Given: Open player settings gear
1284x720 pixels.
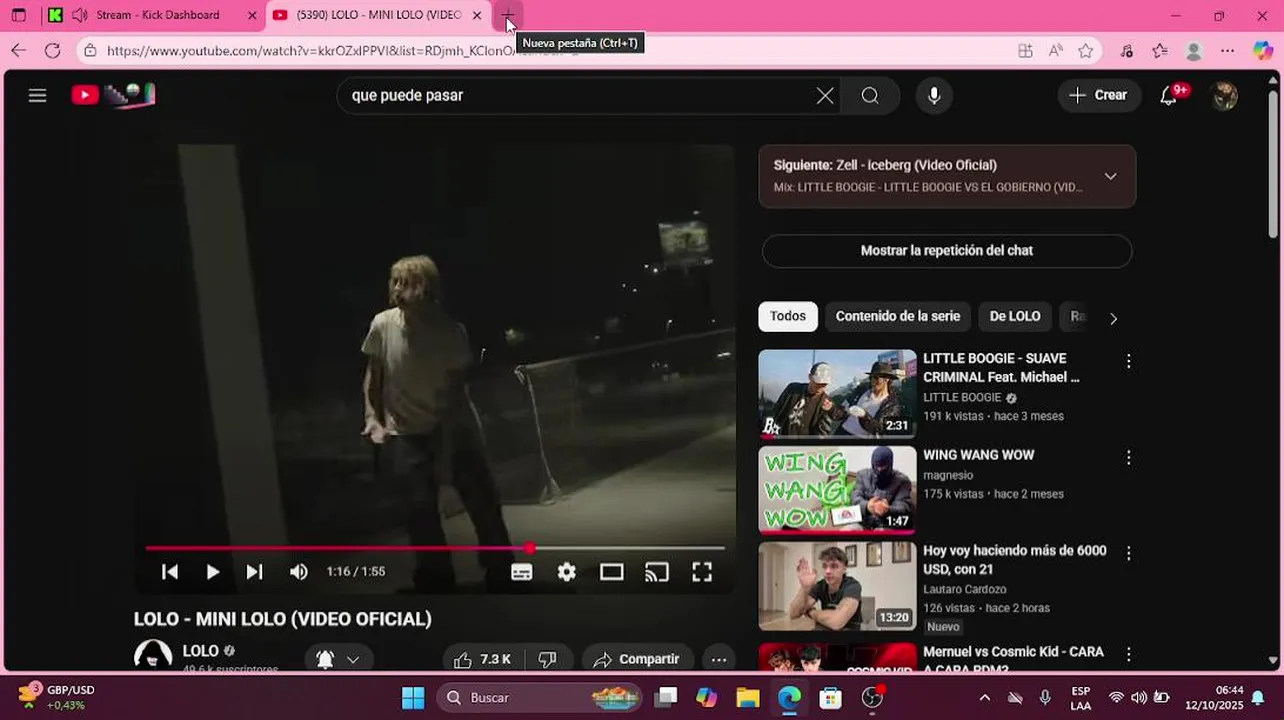Looking at the screenshot, I should point(567,572).
